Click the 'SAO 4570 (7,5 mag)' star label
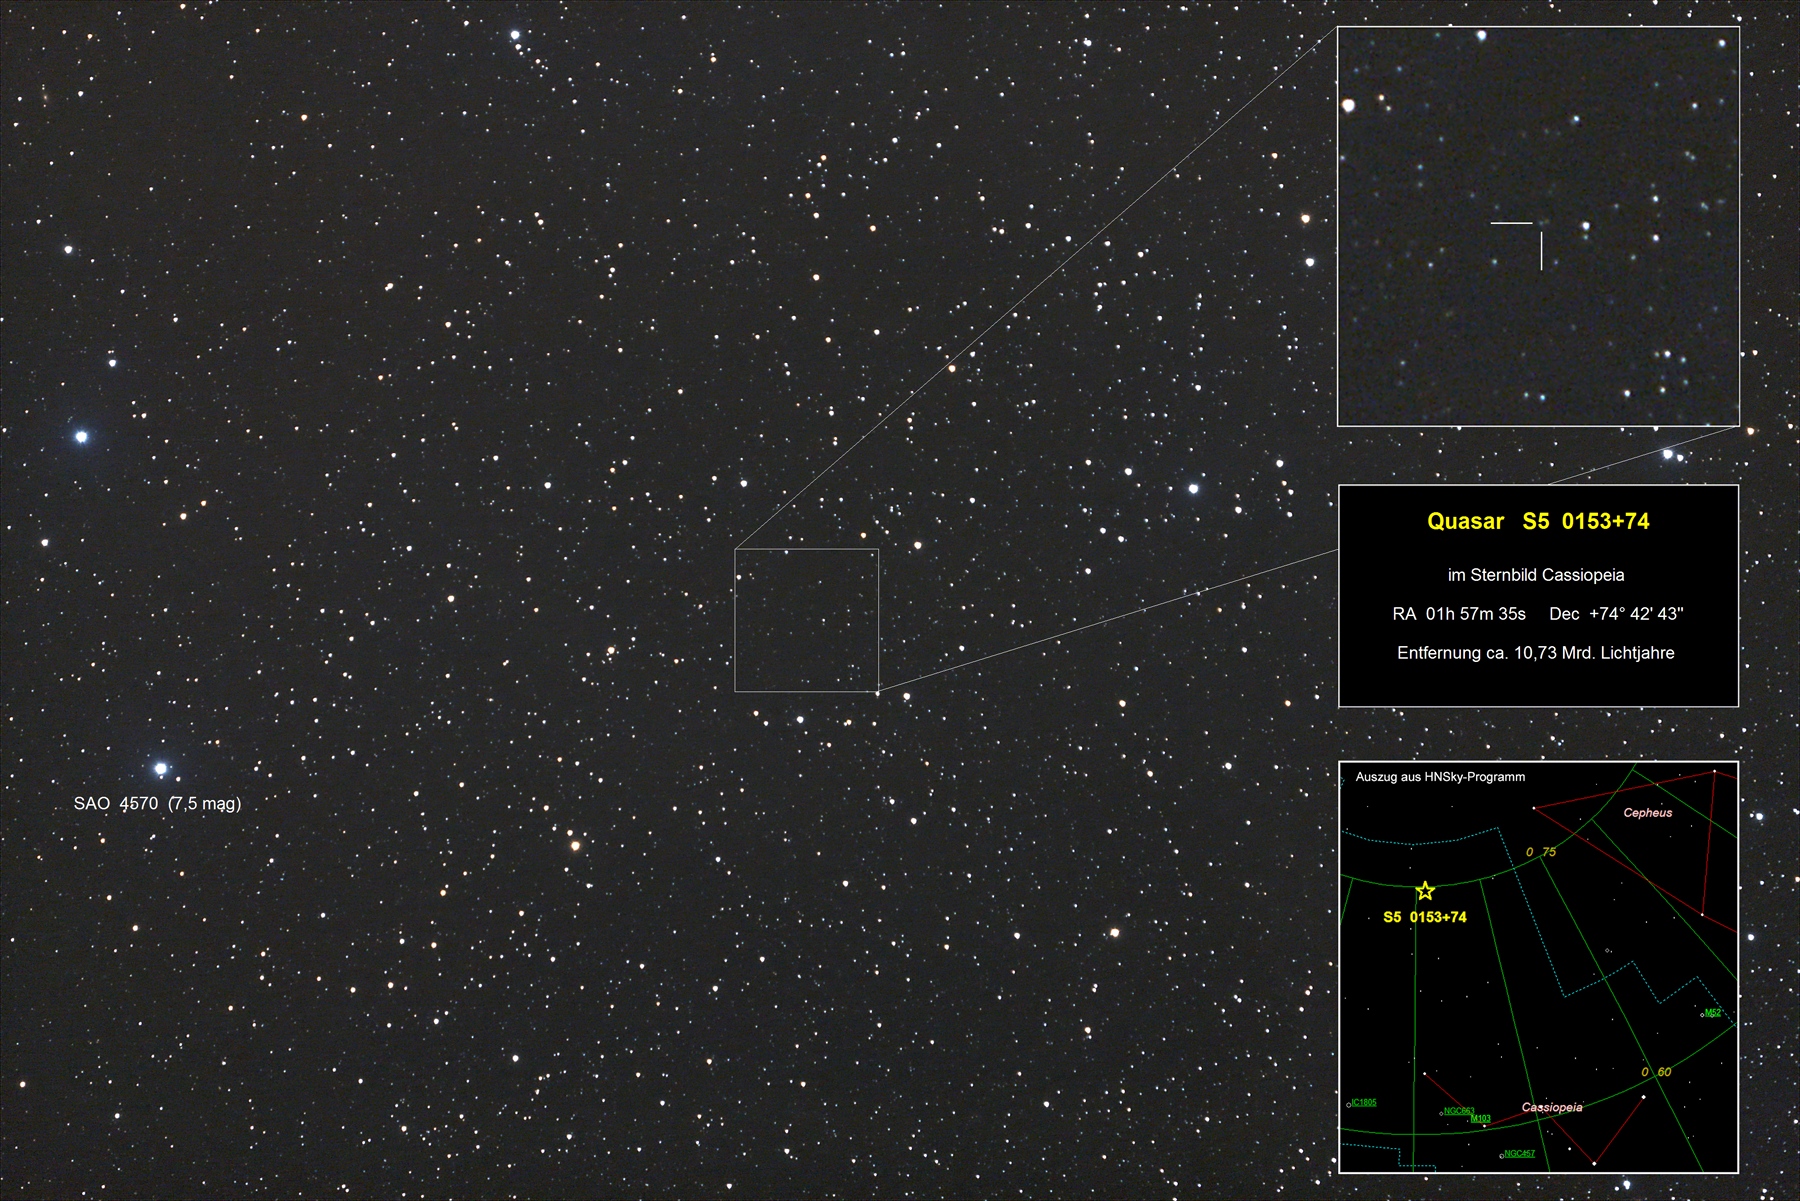 click(157, 804)
